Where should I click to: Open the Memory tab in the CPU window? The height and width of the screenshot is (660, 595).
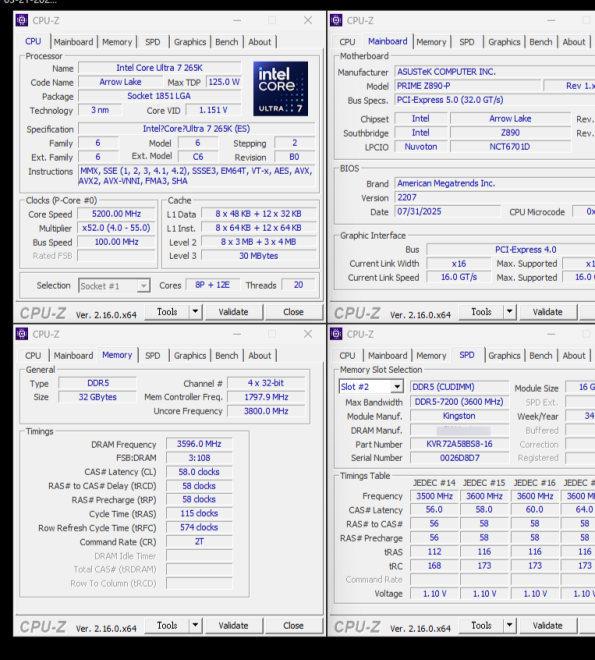click(x=117, y=42)
